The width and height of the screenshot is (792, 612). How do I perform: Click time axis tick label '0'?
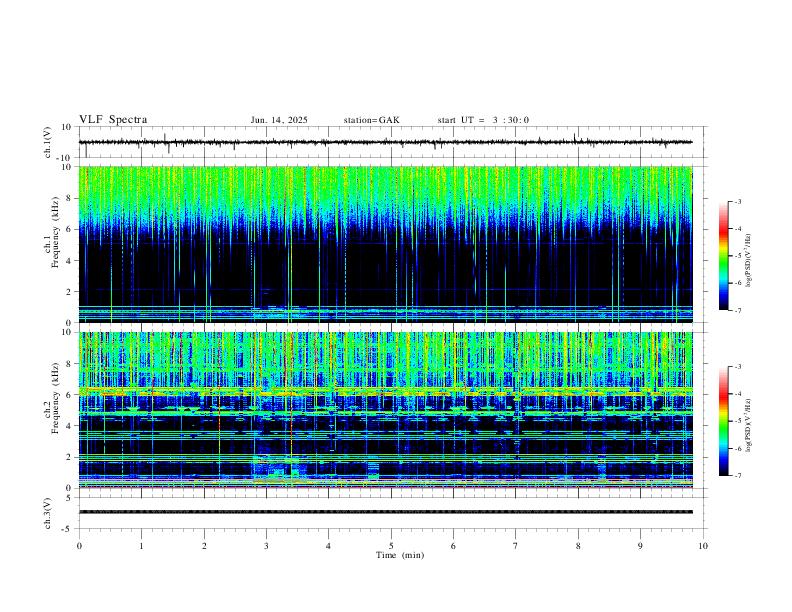(79, 546)
